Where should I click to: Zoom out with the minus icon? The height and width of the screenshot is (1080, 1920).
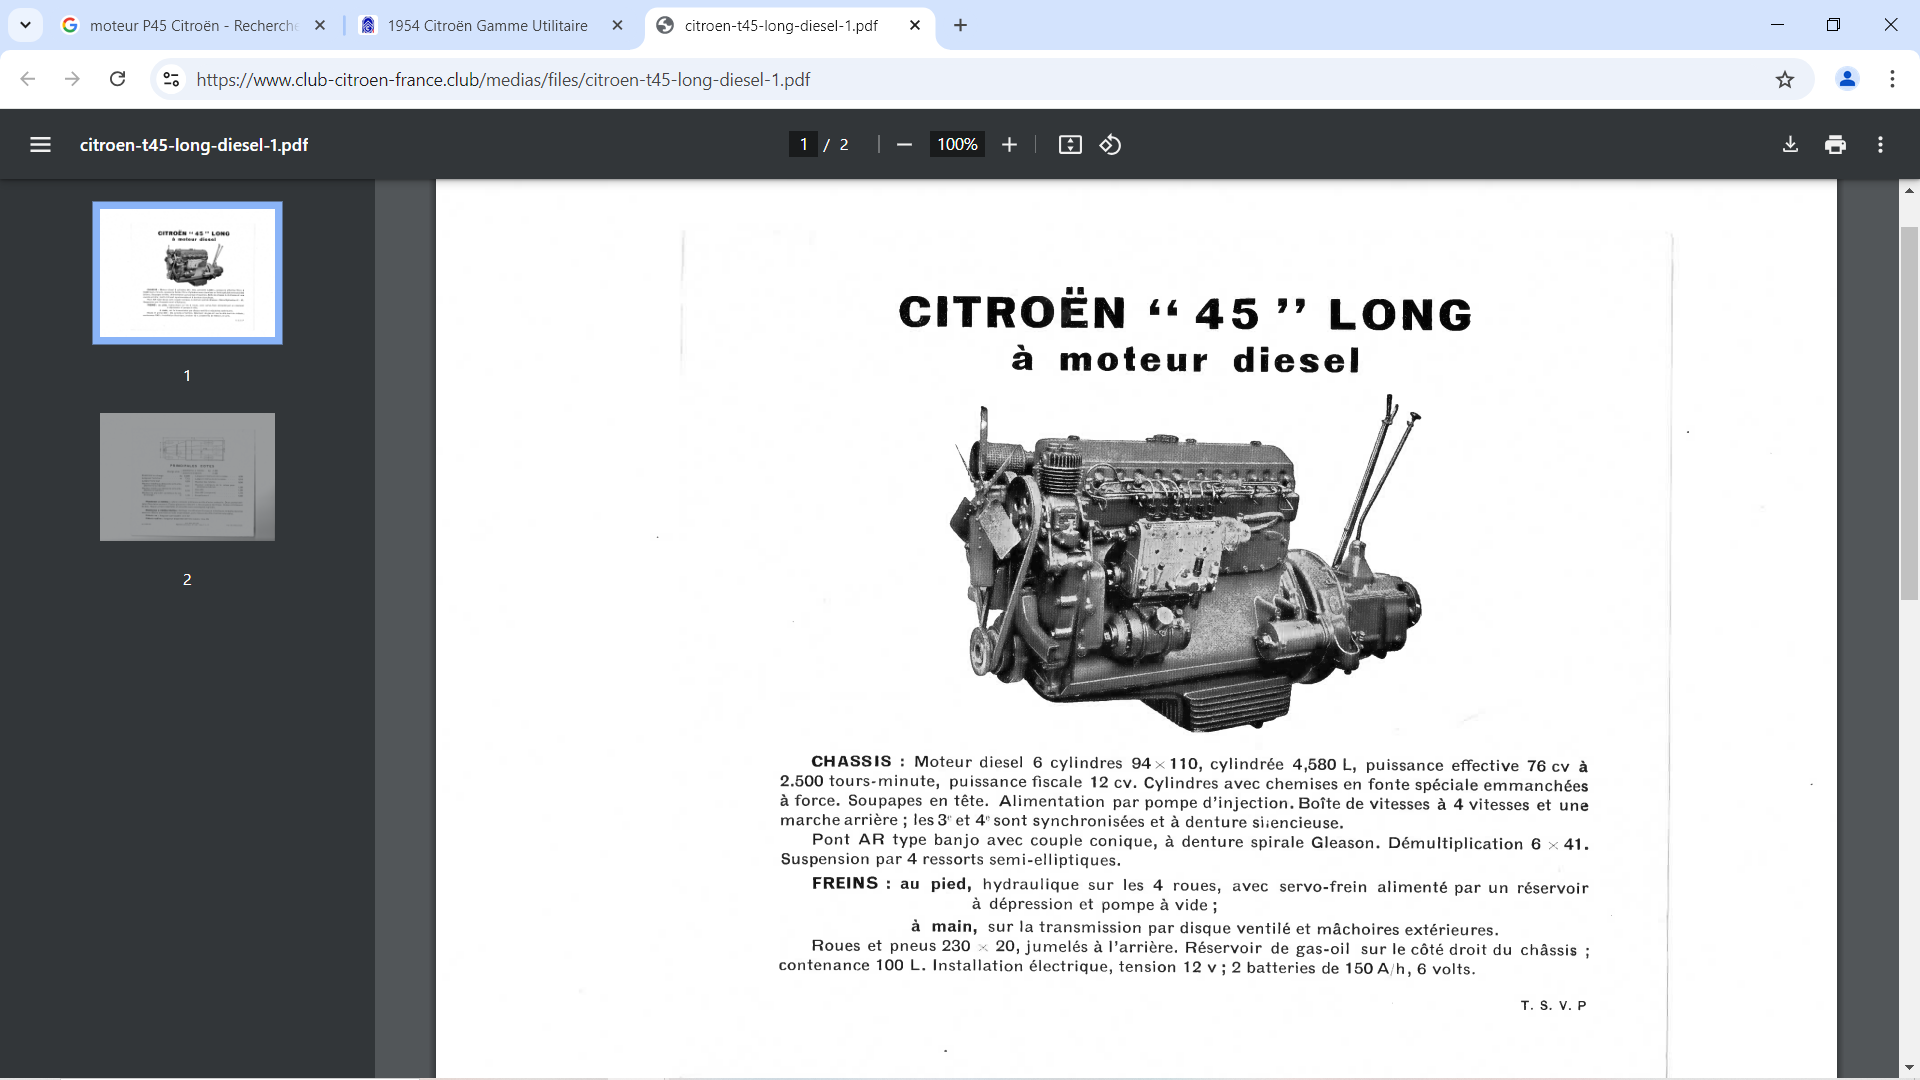click(904, 145)
